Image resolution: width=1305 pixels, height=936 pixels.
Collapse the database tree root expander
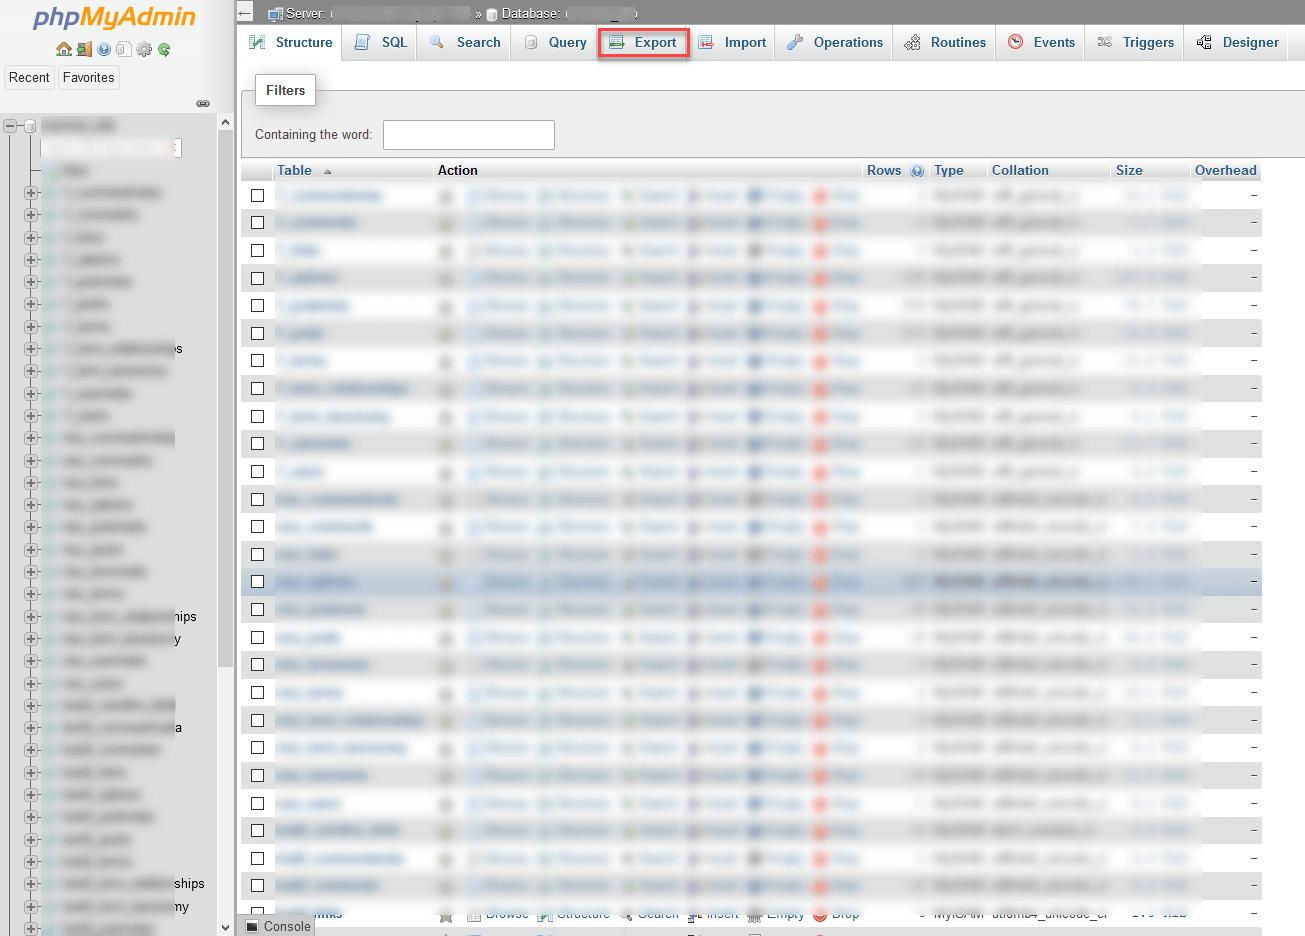8,124
